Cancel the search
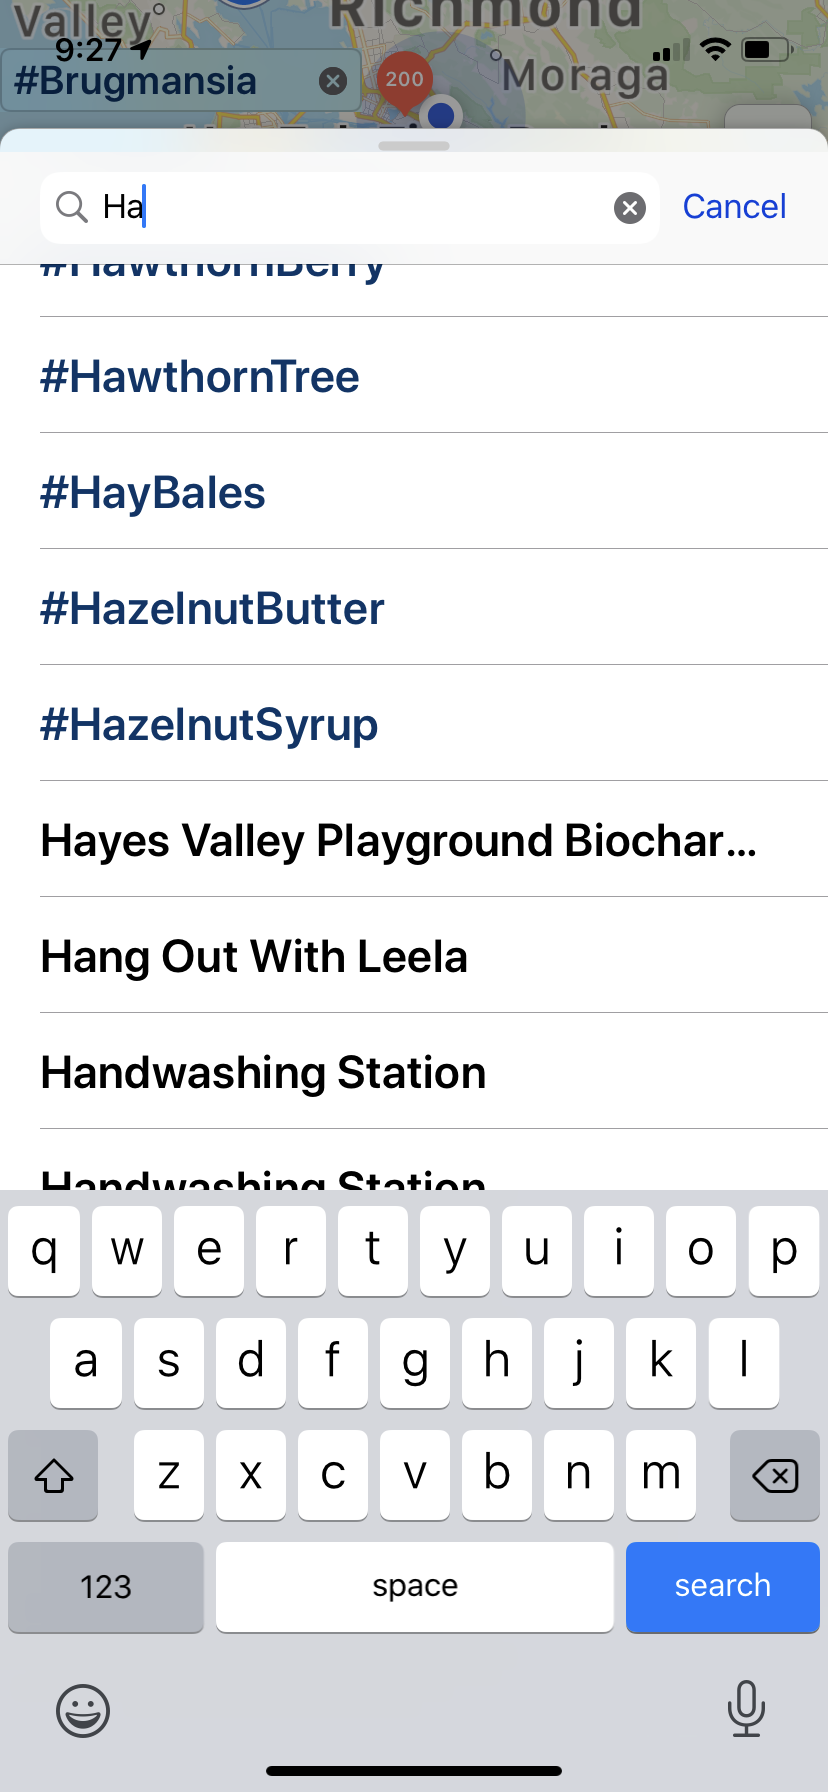This screenshot has height=1792, width=828. pos(734,207)
